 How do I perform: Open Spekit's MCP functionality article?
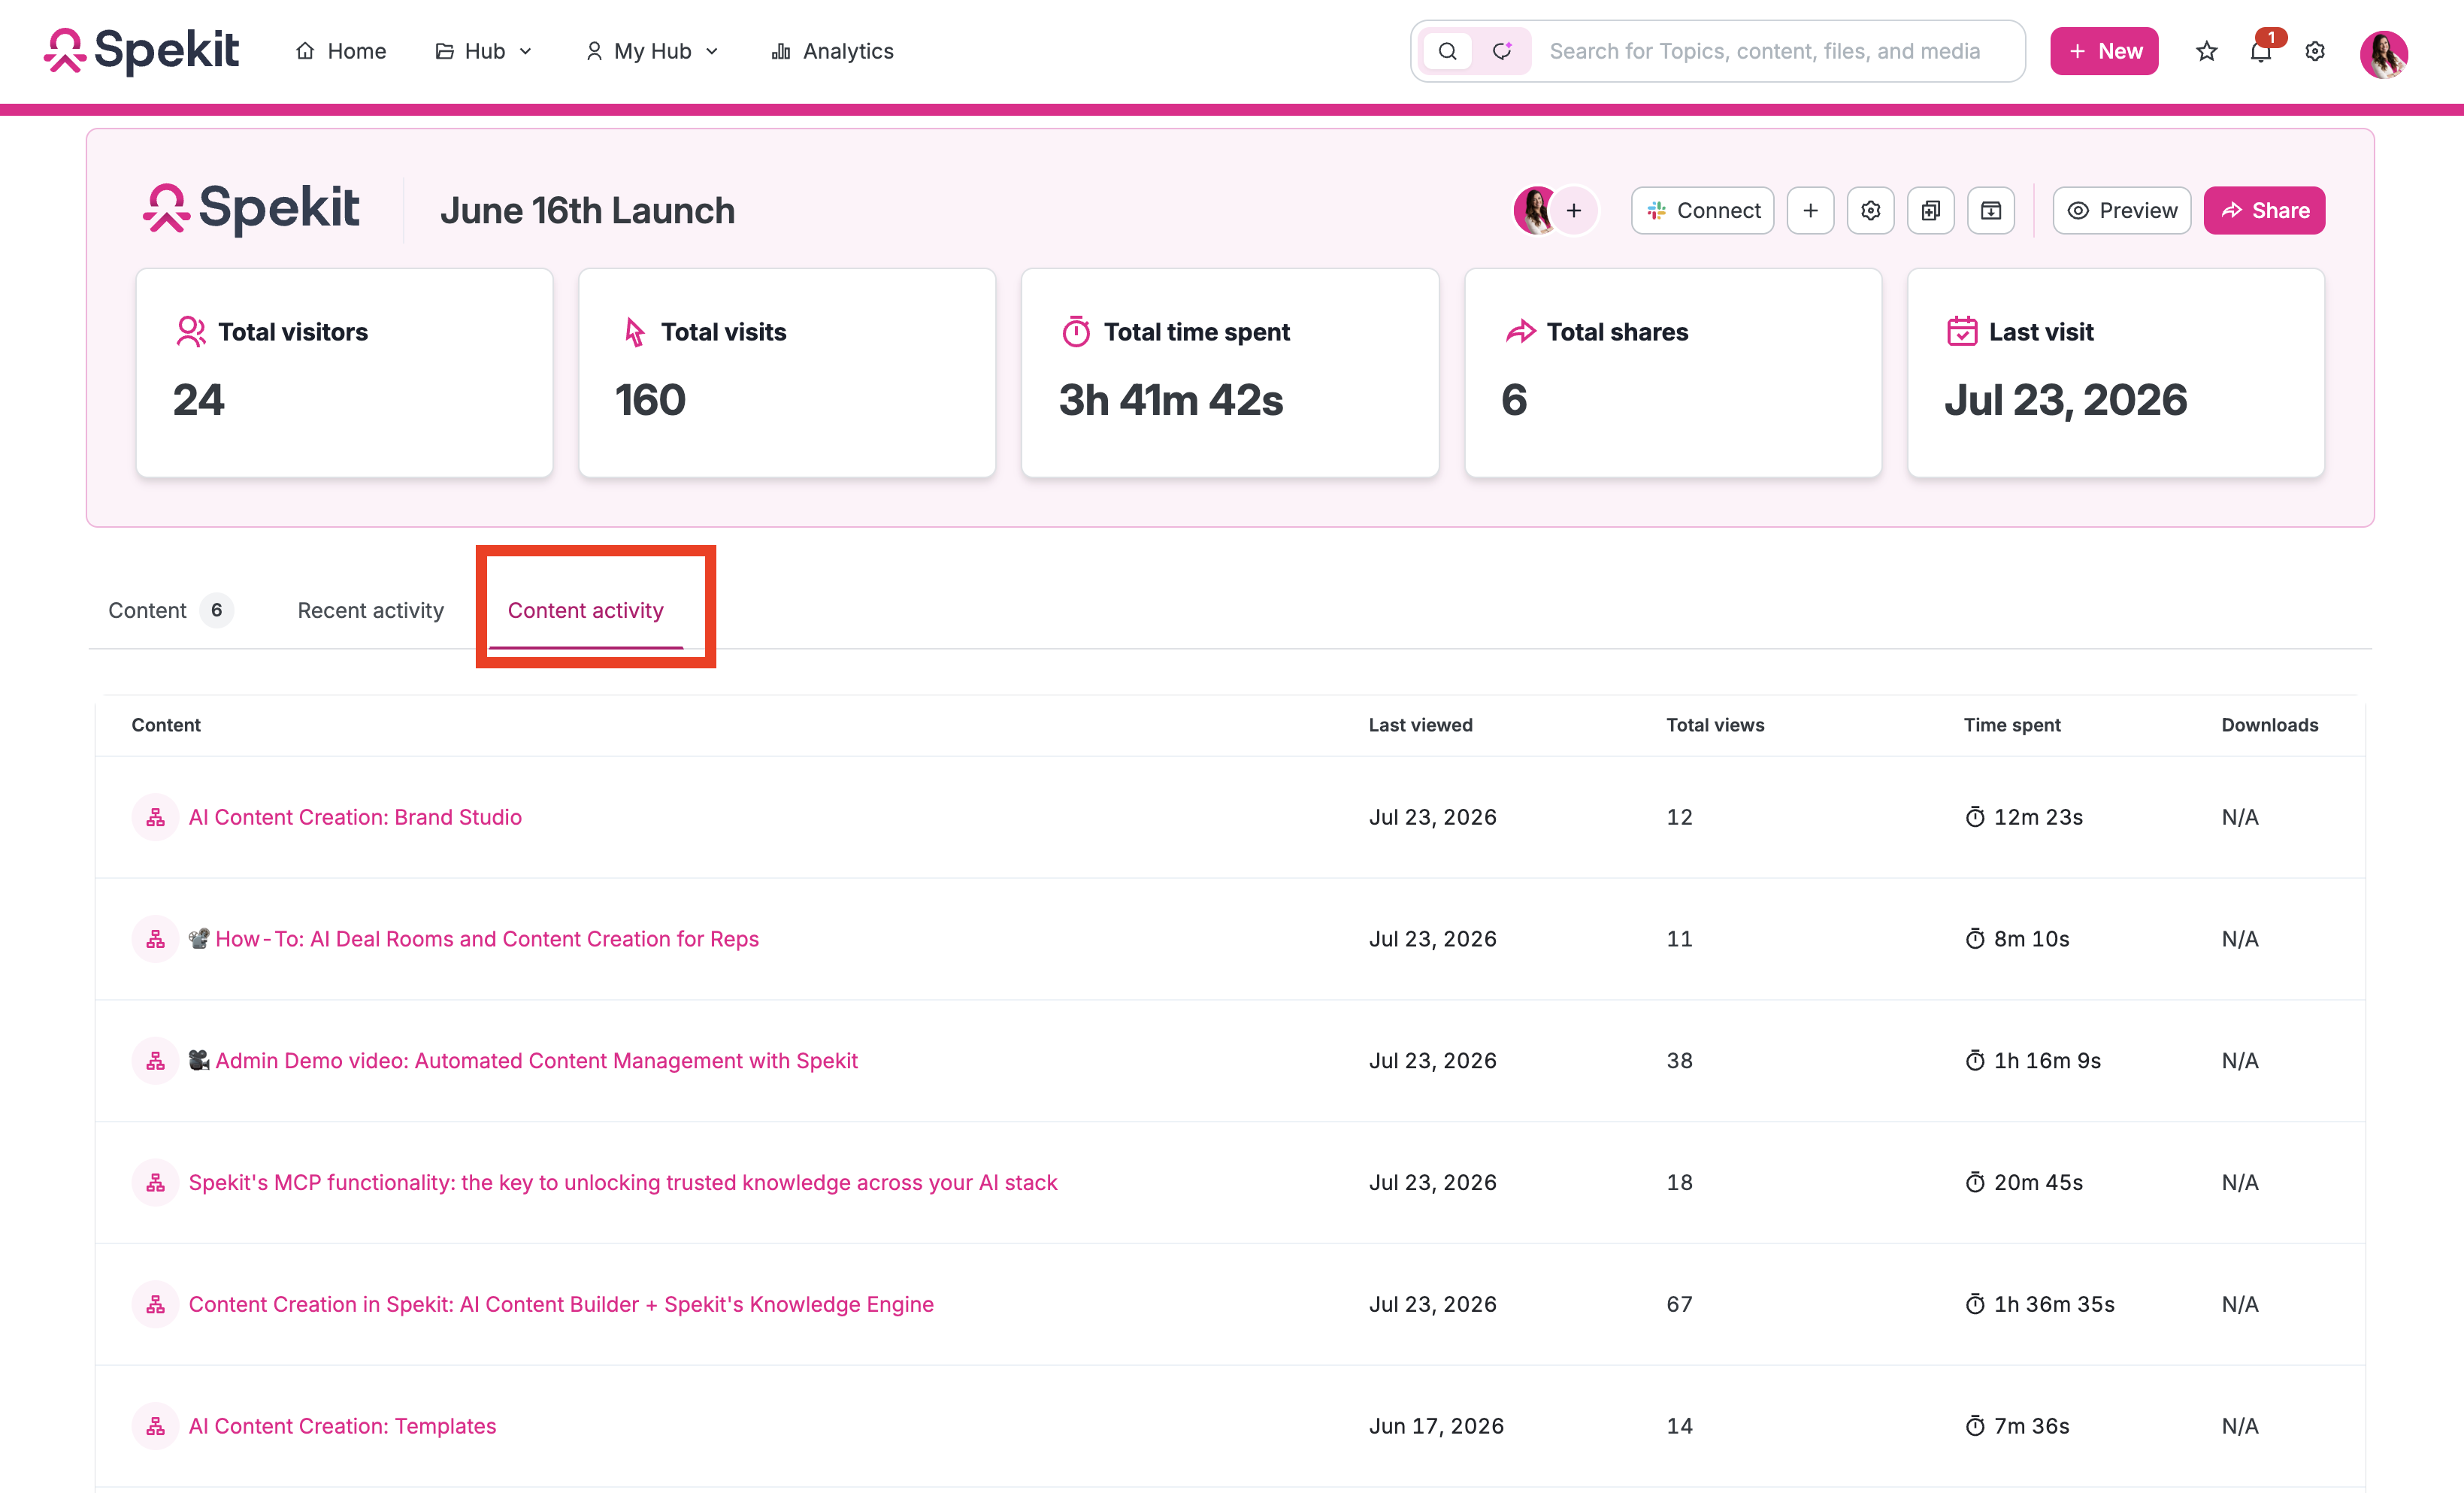tap(623, 1182)
